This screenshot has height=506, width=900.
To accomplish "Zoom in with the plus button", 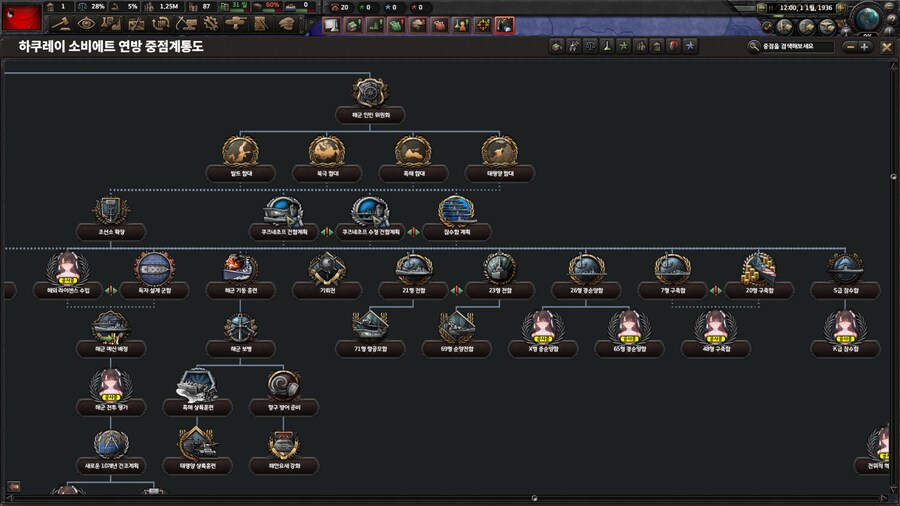I will (865, 47).
